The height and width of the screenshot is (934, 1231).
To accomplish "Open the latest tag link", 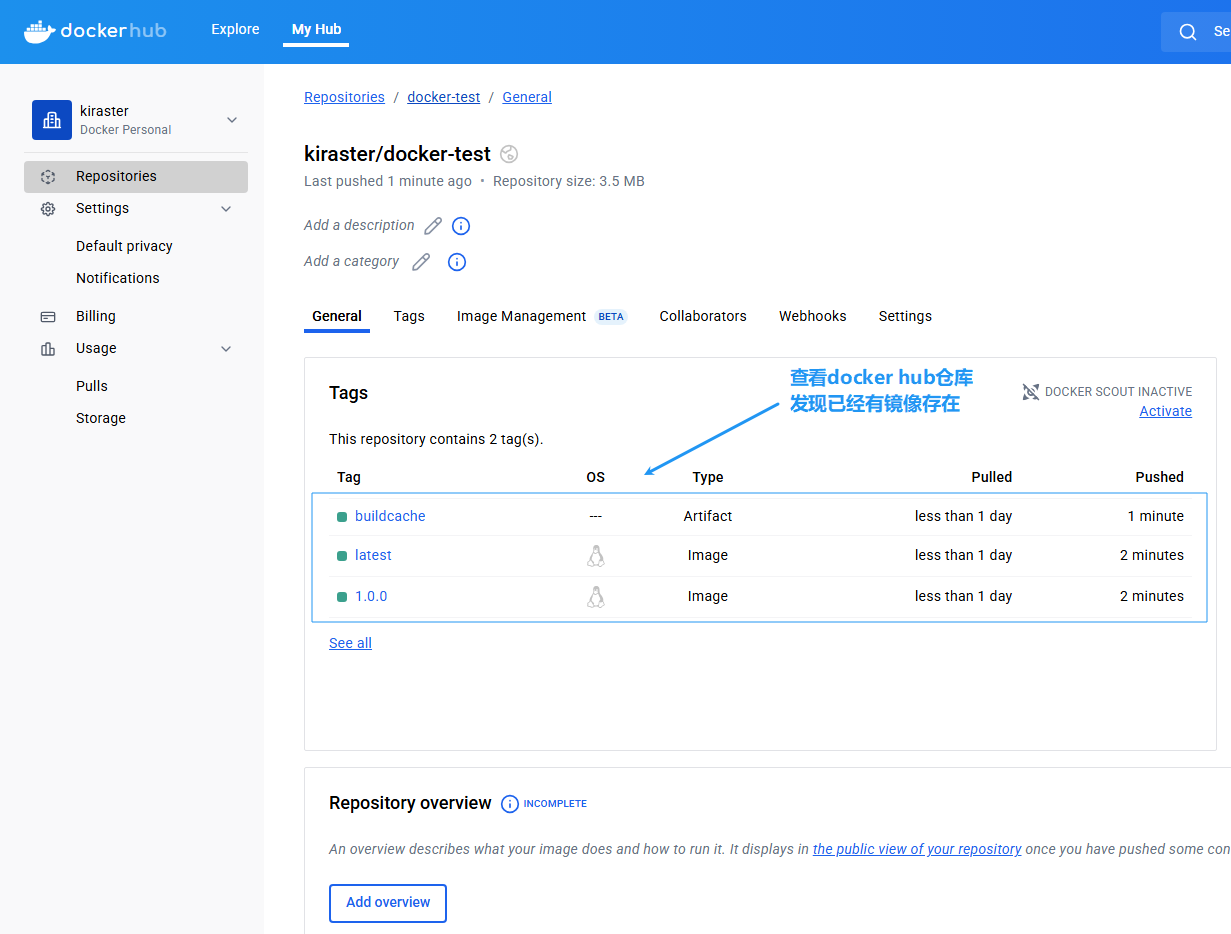I will (x=373, y=555).
